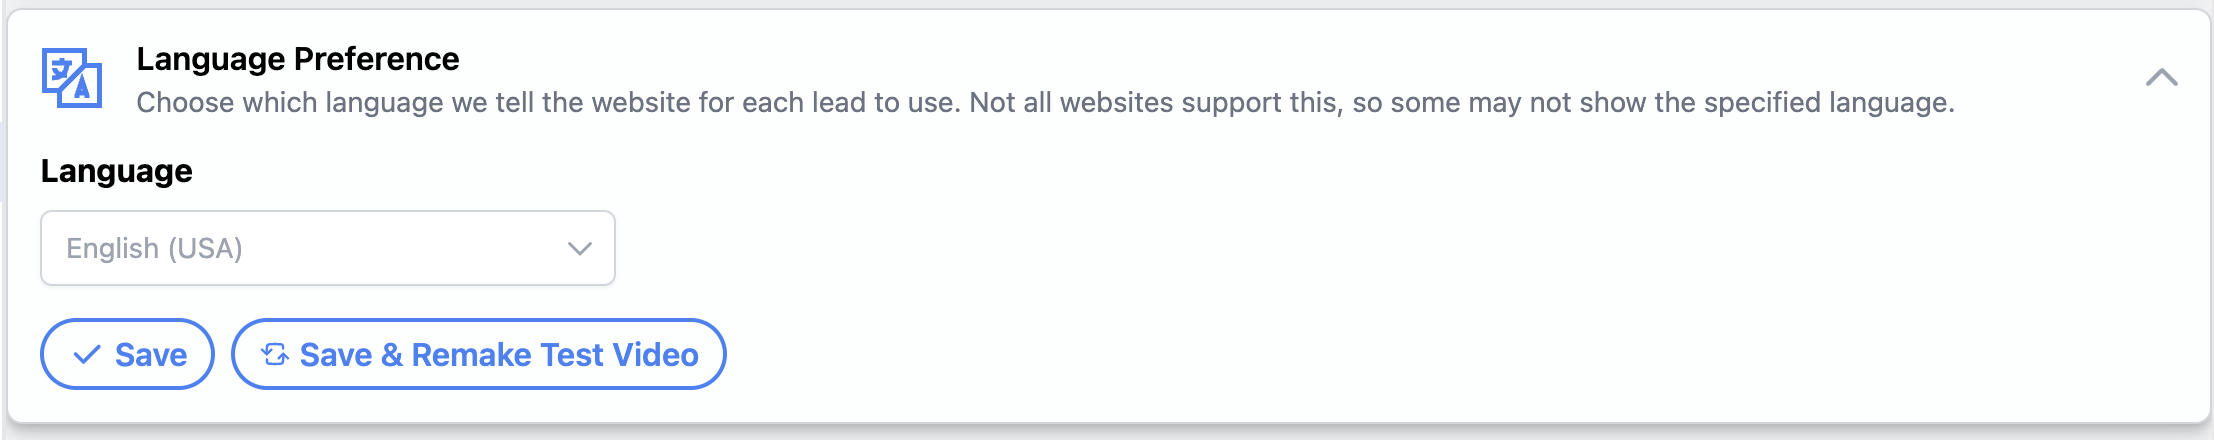Click the word Save in Save button
Screen dimensions: 2214x440
[x=151, y=355]
